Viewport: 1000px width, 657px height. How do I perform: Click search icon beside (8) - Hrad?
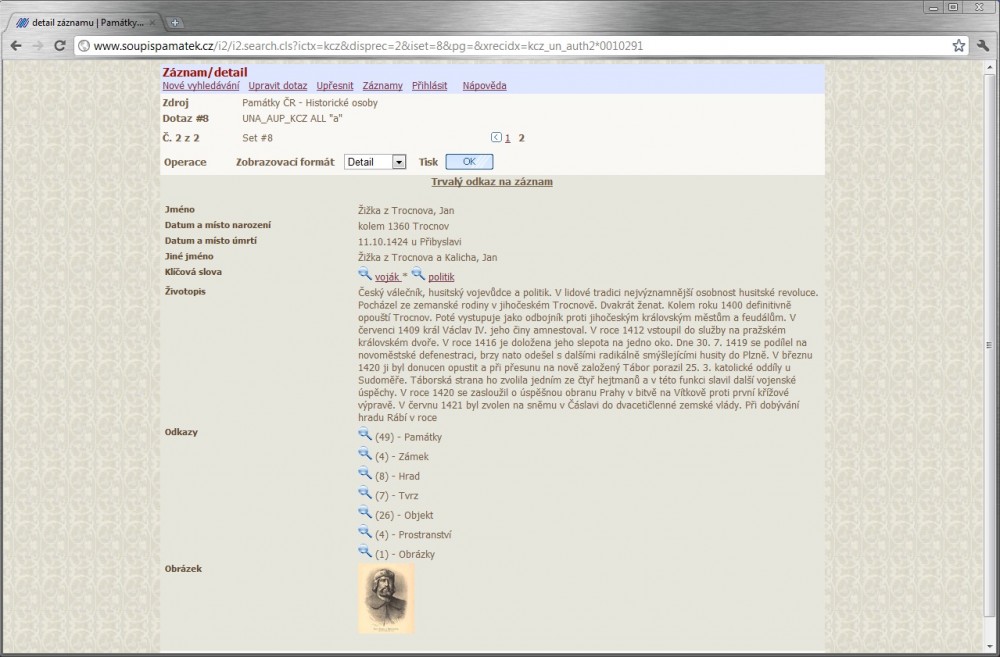point(365,474)
